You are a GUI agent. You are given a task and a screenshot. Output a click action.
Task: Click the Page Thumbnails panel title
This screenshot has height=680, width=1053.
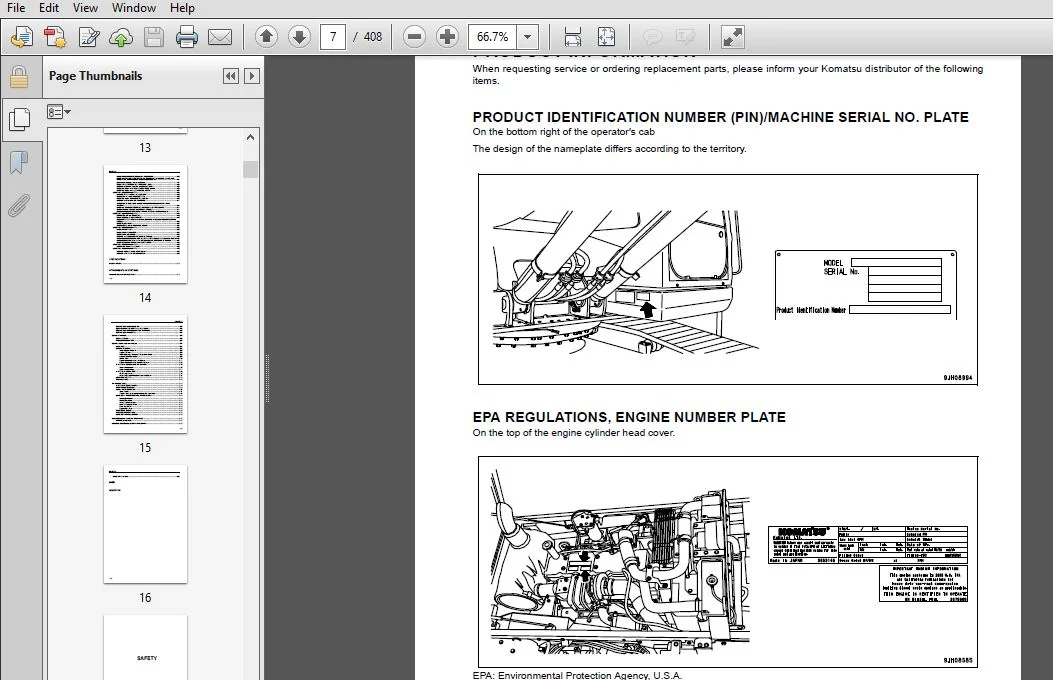95,76
